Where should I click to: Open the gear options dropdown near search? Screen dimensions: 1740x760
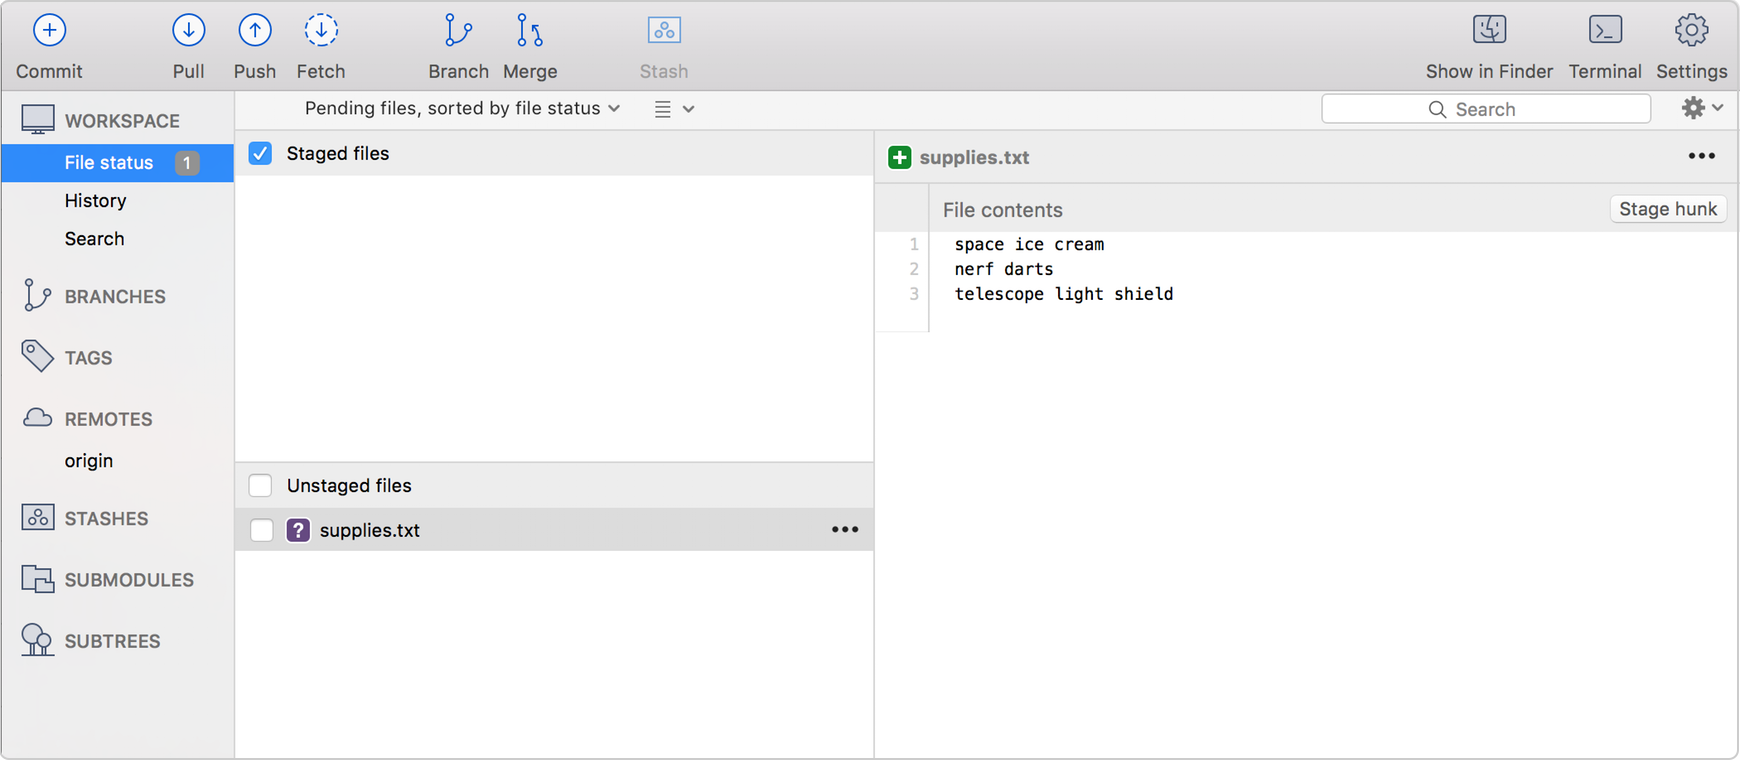(x=1701, y=108)
